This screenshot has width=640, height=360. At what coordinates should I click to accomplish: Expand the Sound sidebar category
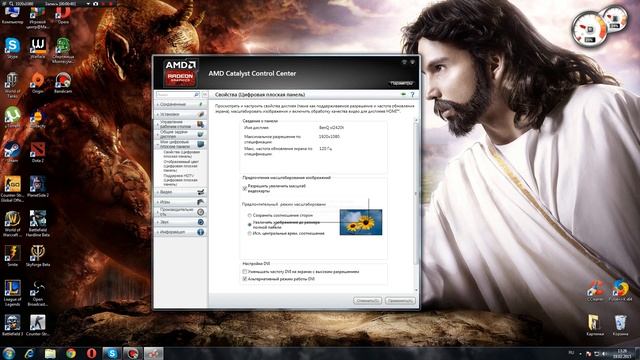click(180, 222)
